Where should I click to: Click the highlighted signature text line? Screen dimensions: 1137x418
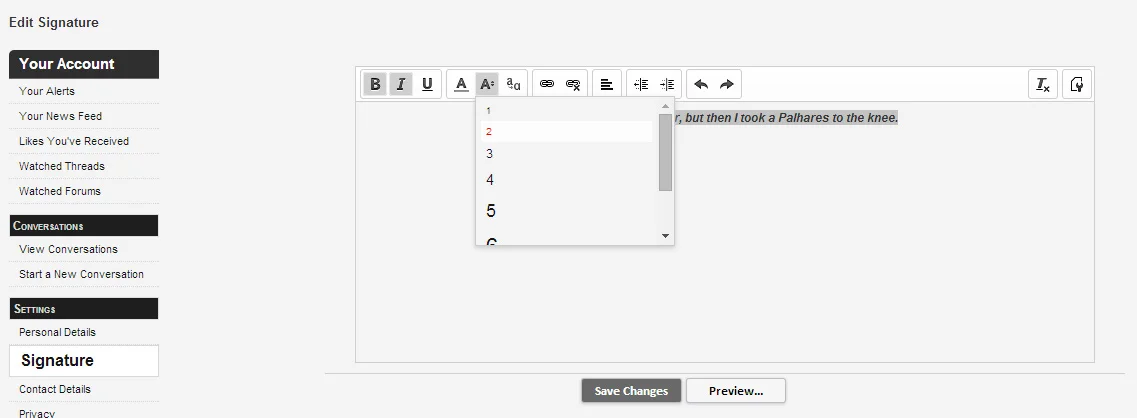tap(785, 118)
